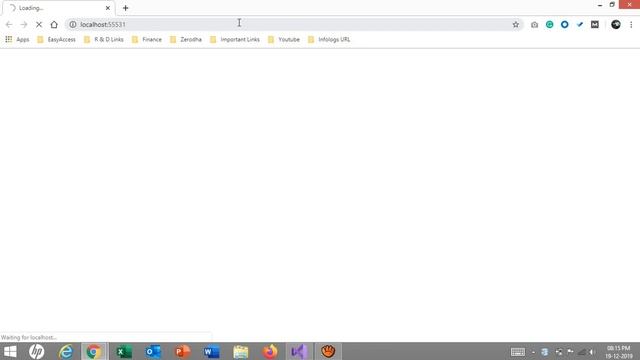Open PowerPoint from the taskbar
The image size is (640, 360).
click(182, 351)
